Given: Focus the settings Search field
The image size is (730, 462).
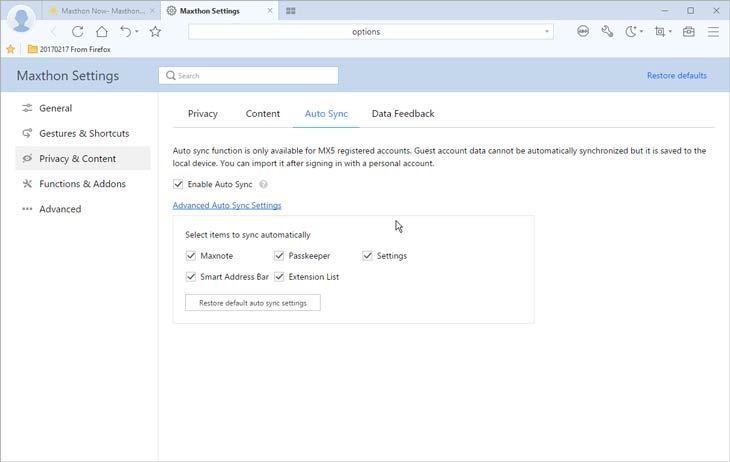Looking at the screenshot, I should click(x=248, y=75).
